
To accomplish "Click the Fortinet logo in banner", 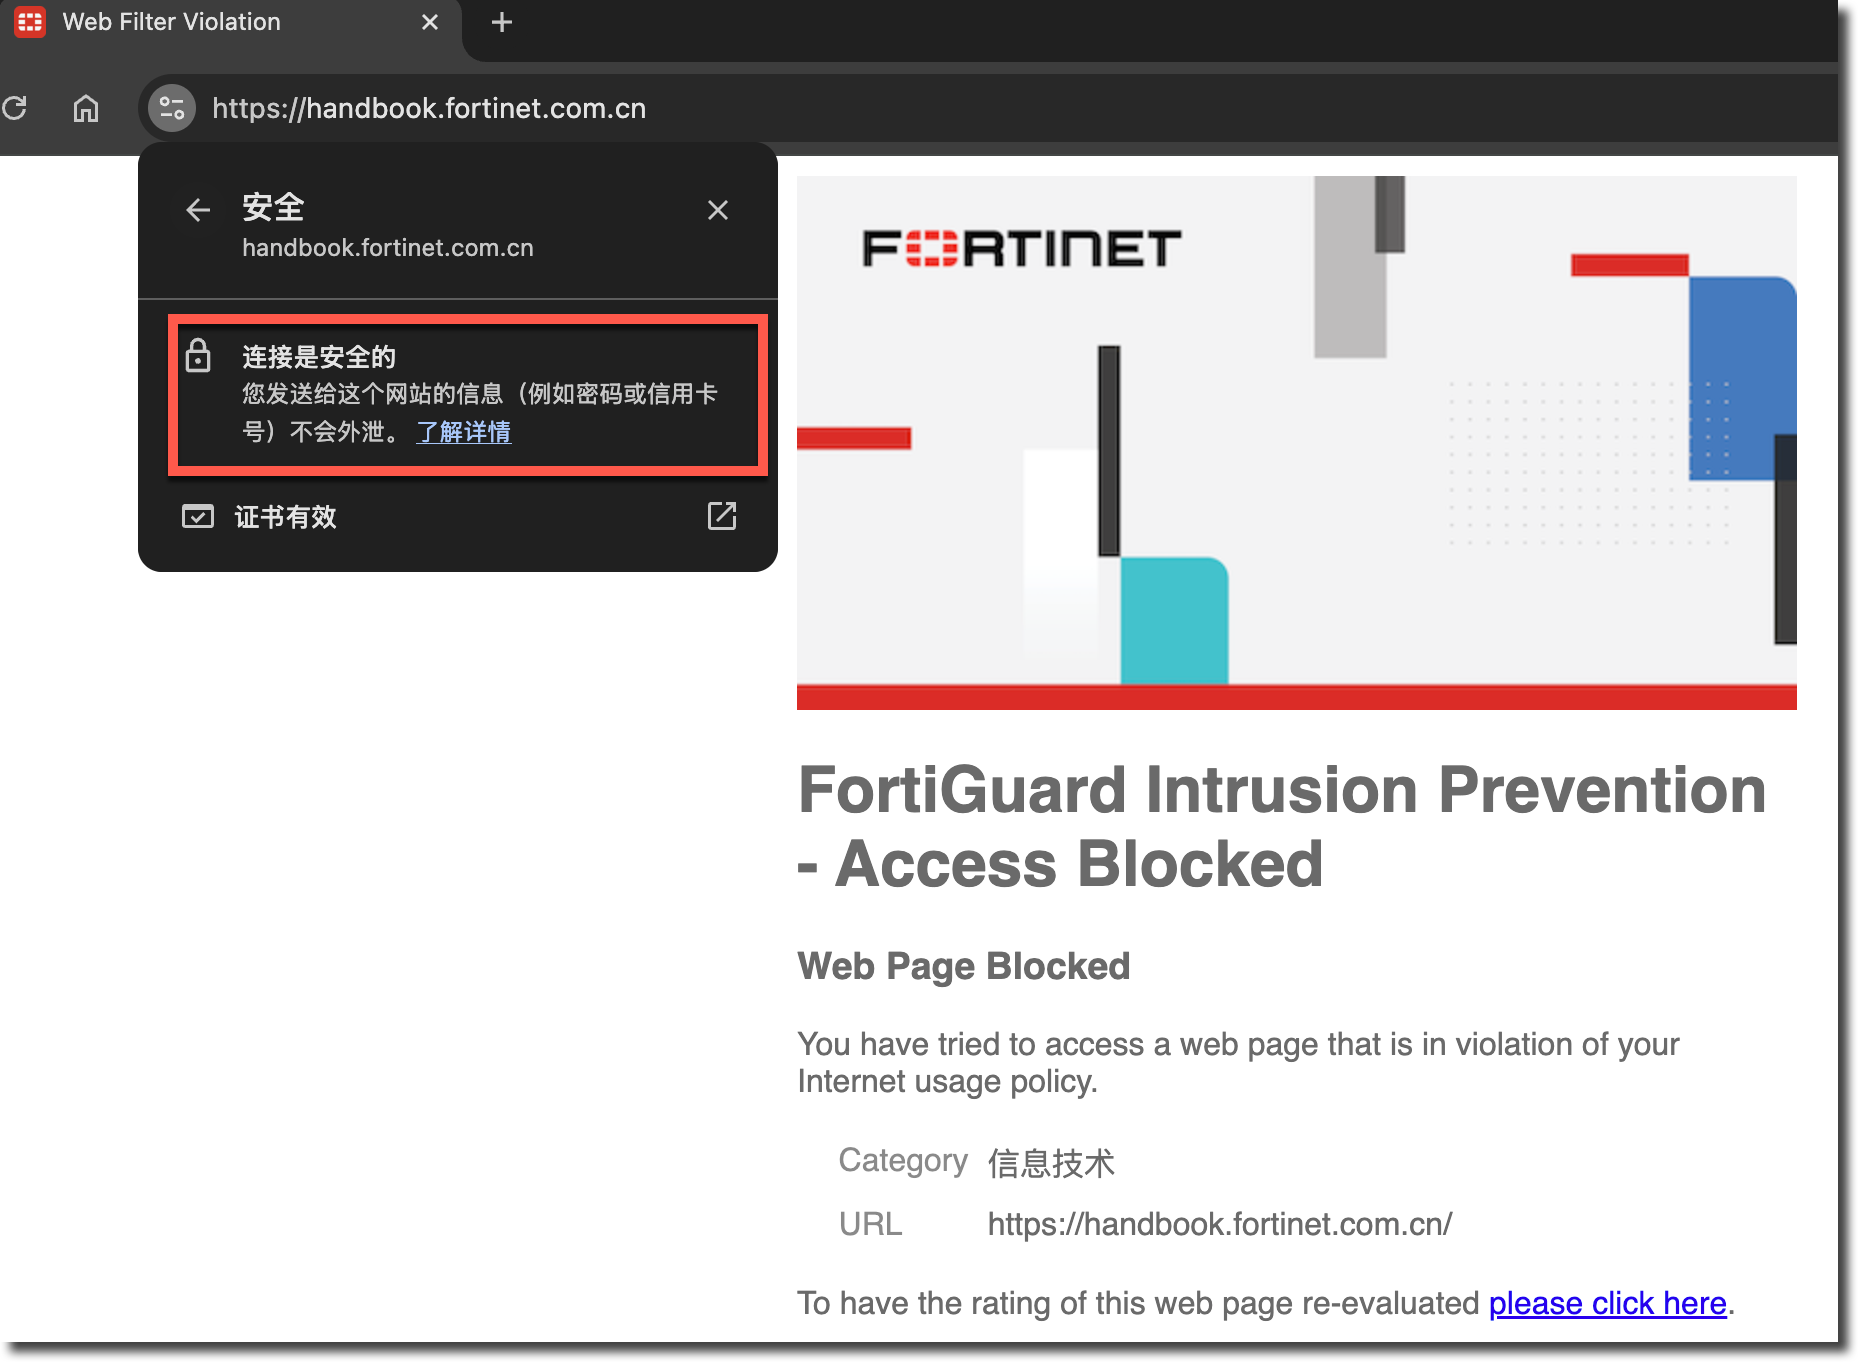I will [1021, 249].
